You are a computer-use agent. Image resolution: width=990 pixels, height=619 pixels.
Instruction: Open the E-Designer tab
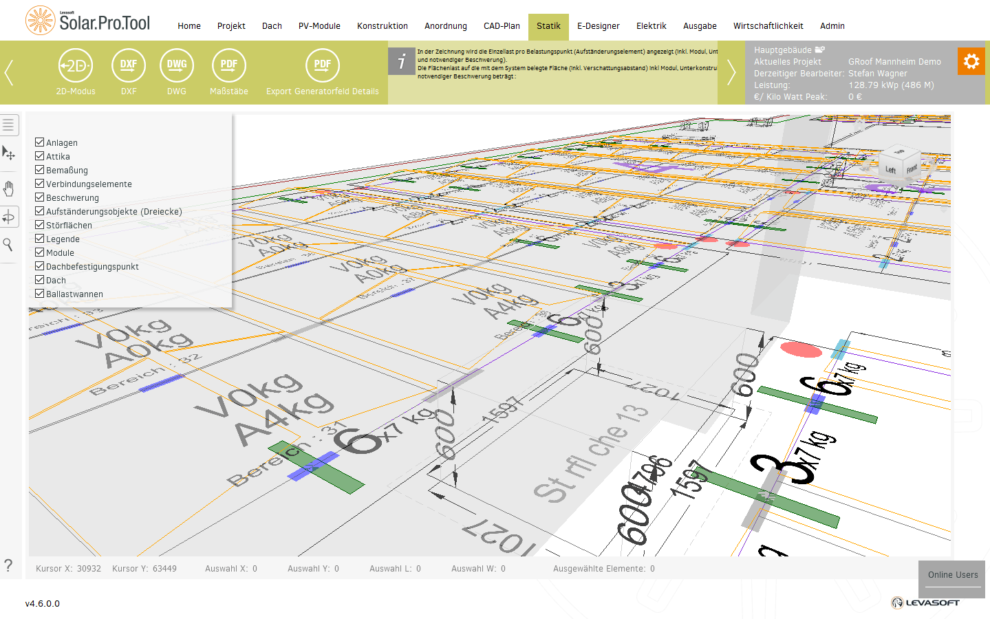point(598,26)
